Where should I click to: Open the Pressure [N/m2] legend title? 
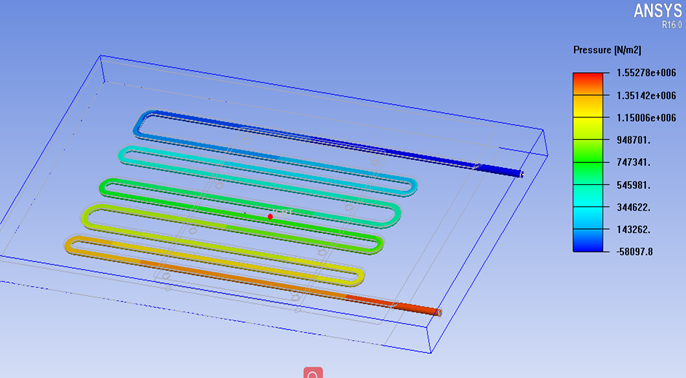607,50
